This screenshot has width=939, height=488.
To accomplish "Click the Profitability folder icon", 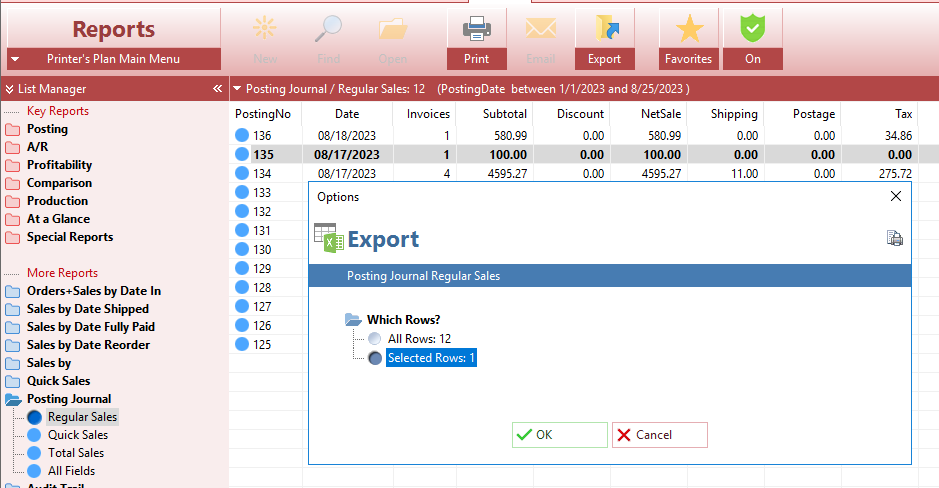I will [13, 165].
